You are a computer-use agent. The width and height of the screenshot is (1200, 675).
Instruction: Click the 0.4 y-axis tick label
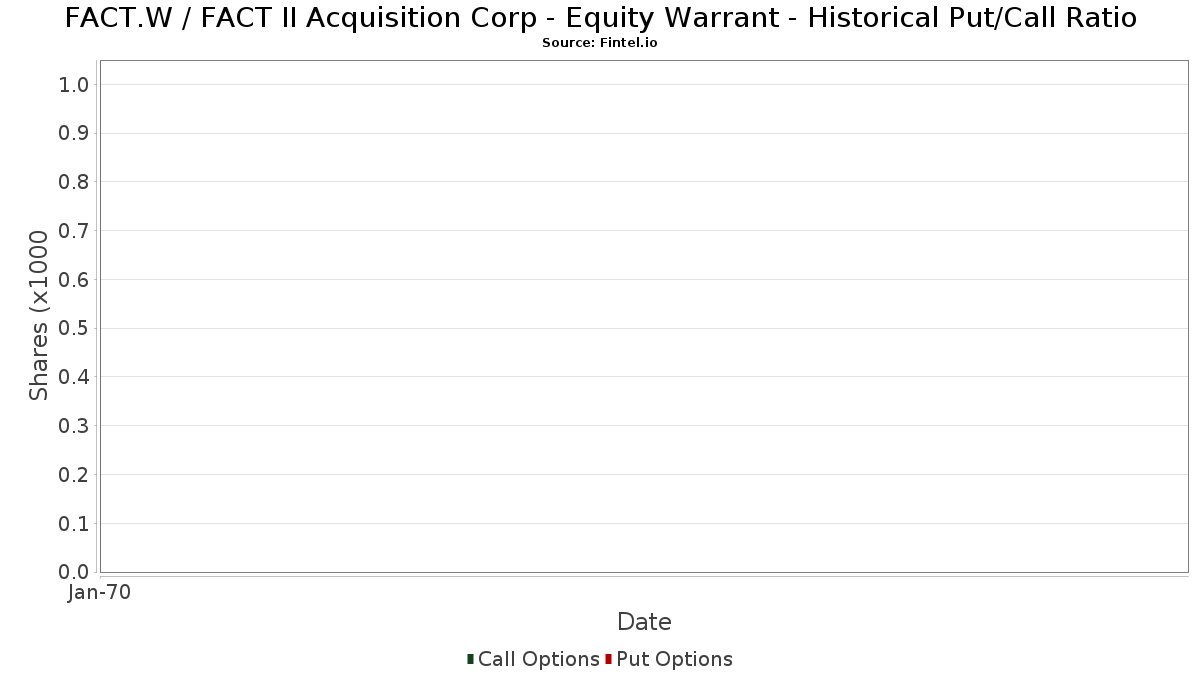coord(74,377)
